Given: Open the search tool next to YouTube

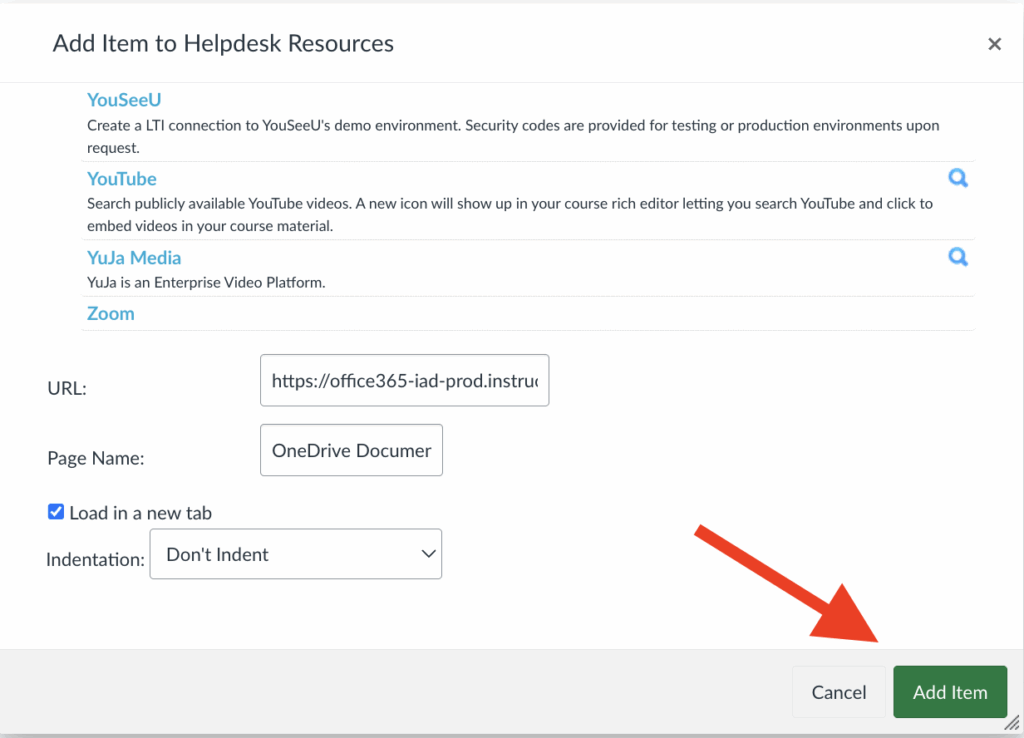Looking at the screenshot, I should click(x=958, y=178).
